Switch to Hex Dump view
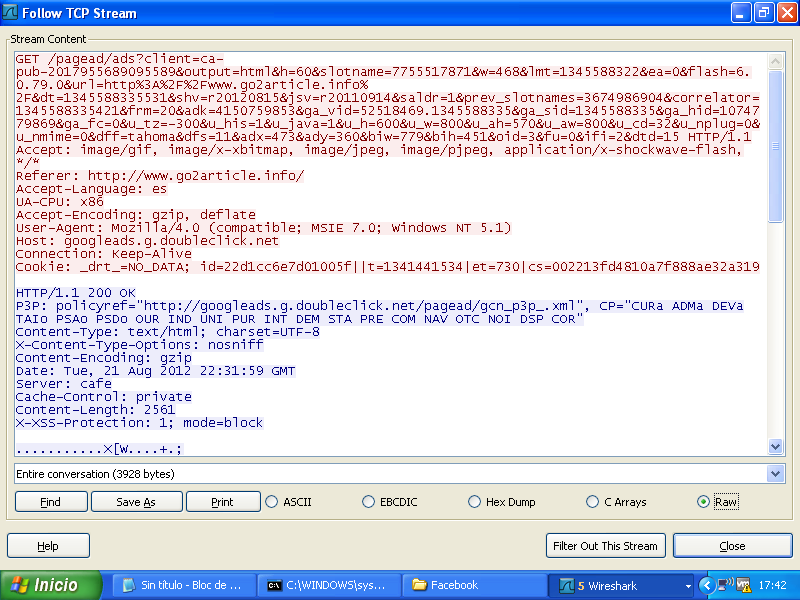The height and width of the screenshot is (600, 800). [475, 502]
